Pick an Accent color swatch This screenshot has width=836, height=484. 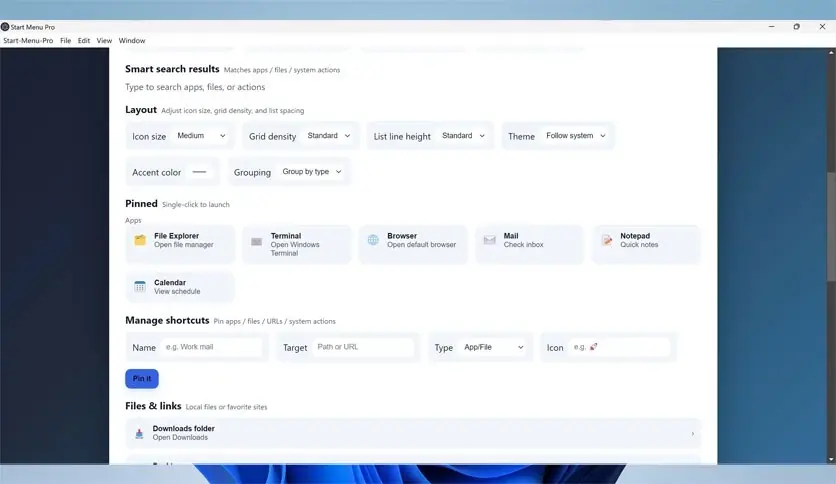coord(200,172)
